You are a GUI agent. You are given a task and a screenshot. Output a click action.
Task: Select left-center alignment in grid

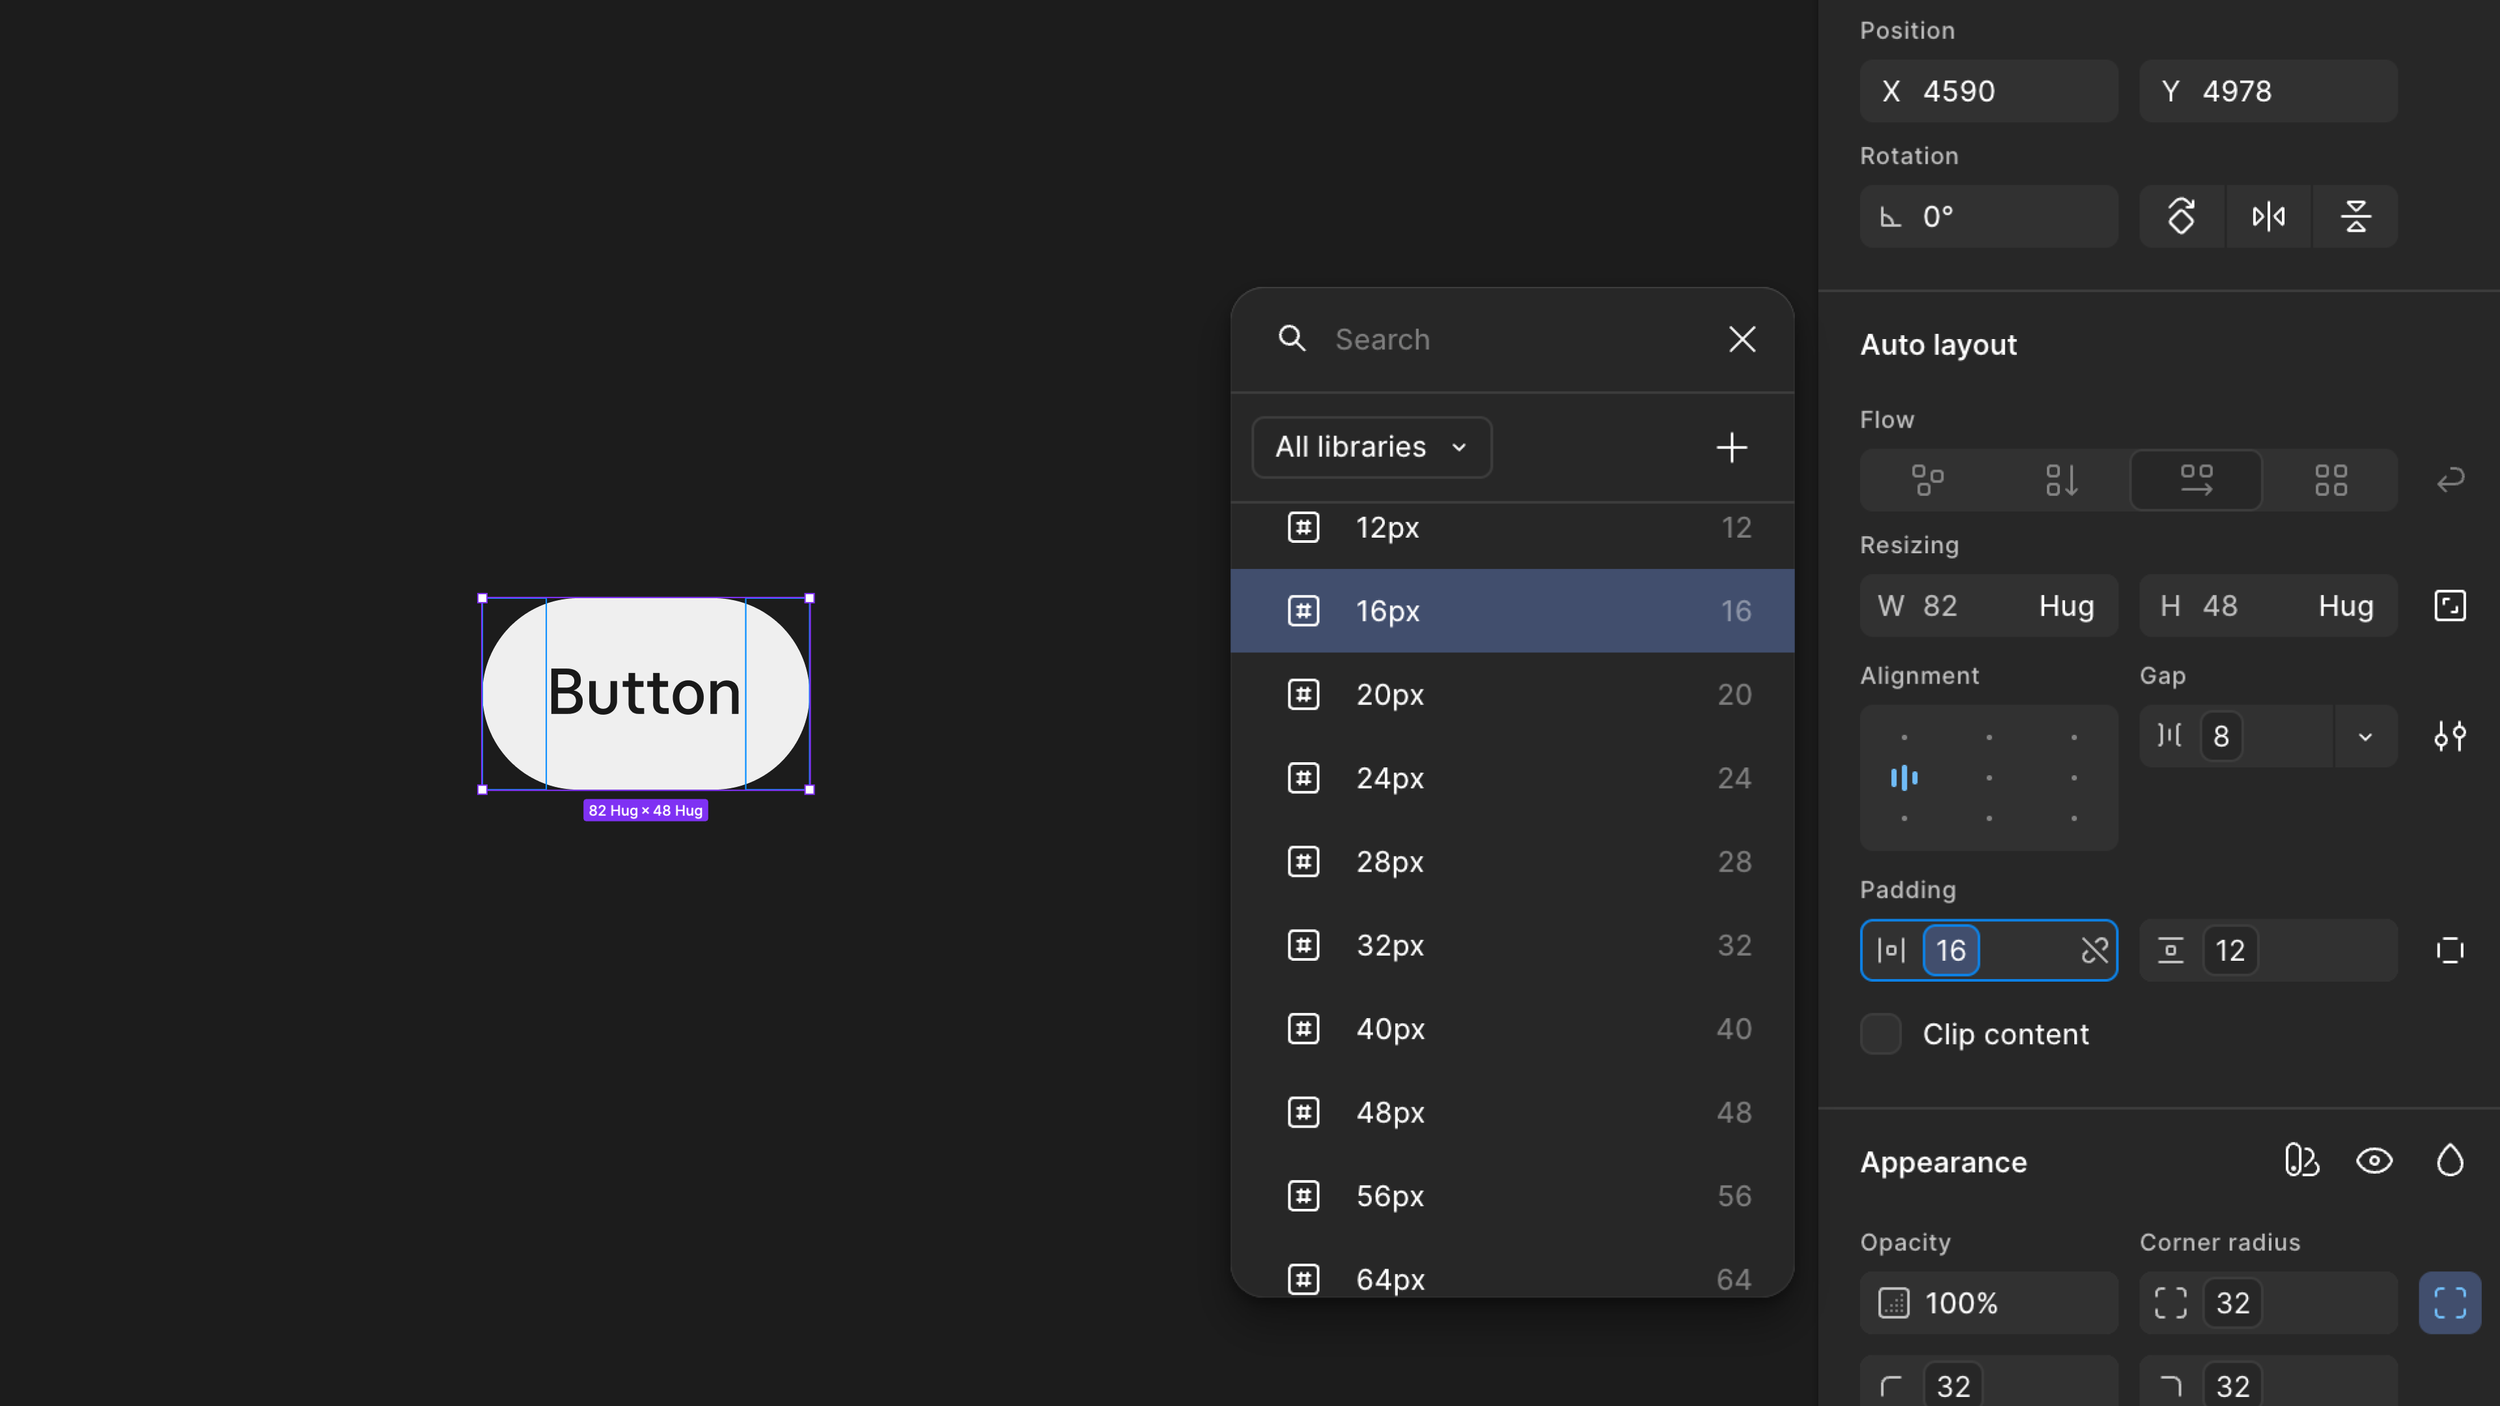pyautogui.click(x=1904, y=778)
